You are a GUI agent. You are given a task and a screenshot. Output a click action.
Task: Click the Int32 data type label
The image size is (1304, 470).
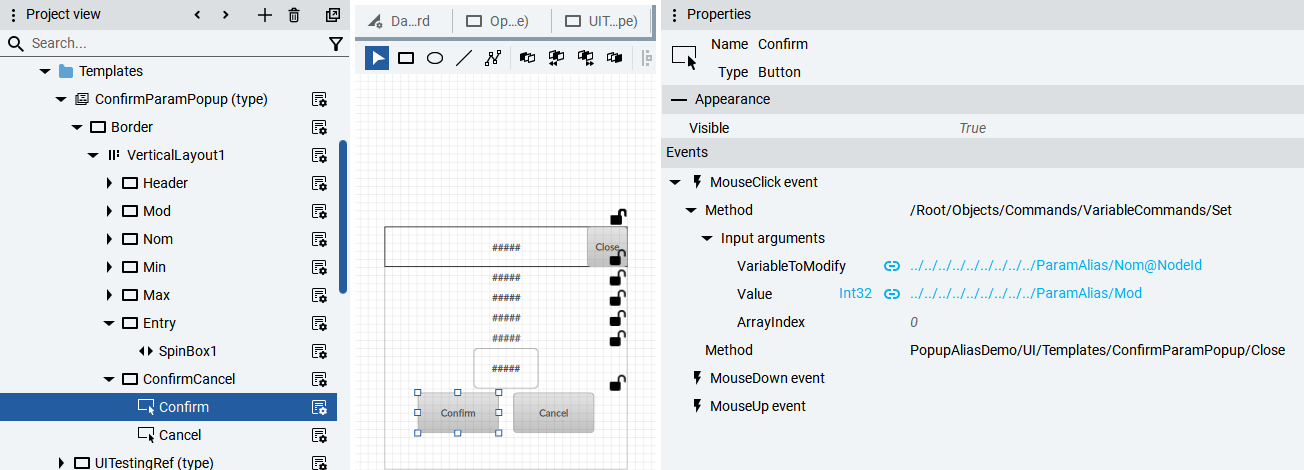[856, 294]
